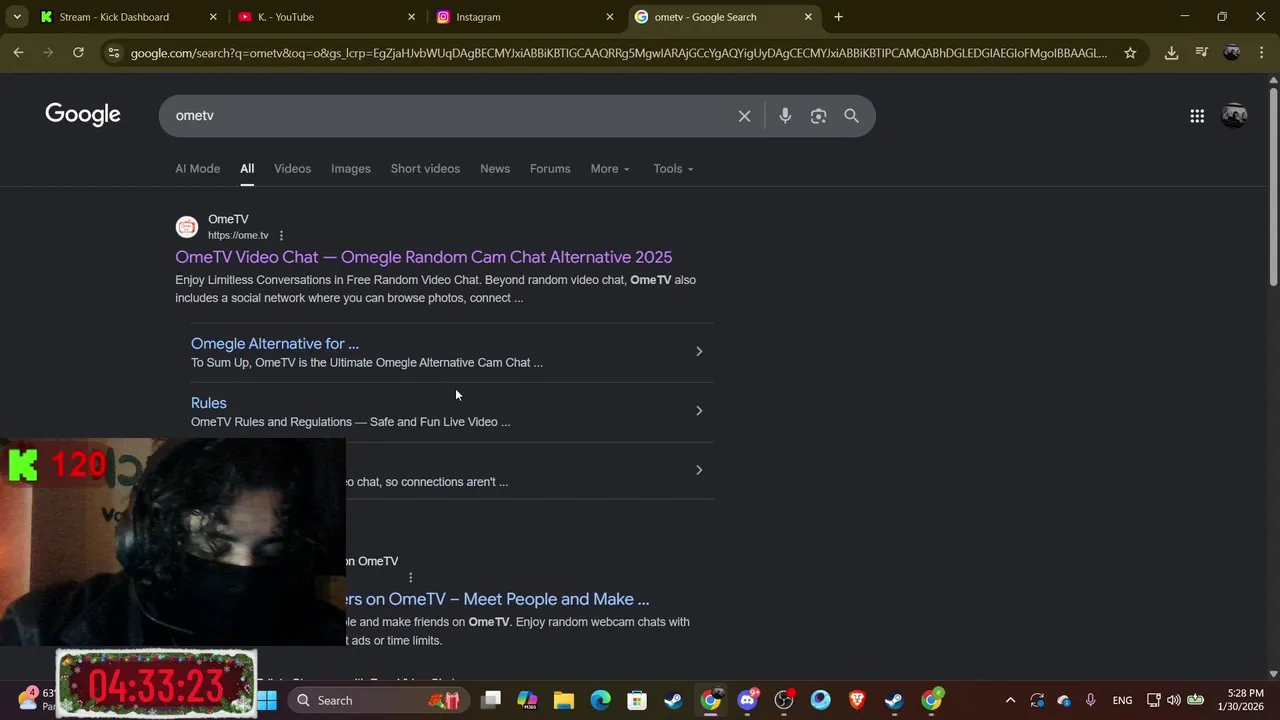
Task: Open Brave browser from the taskbar
Action: 857,700
